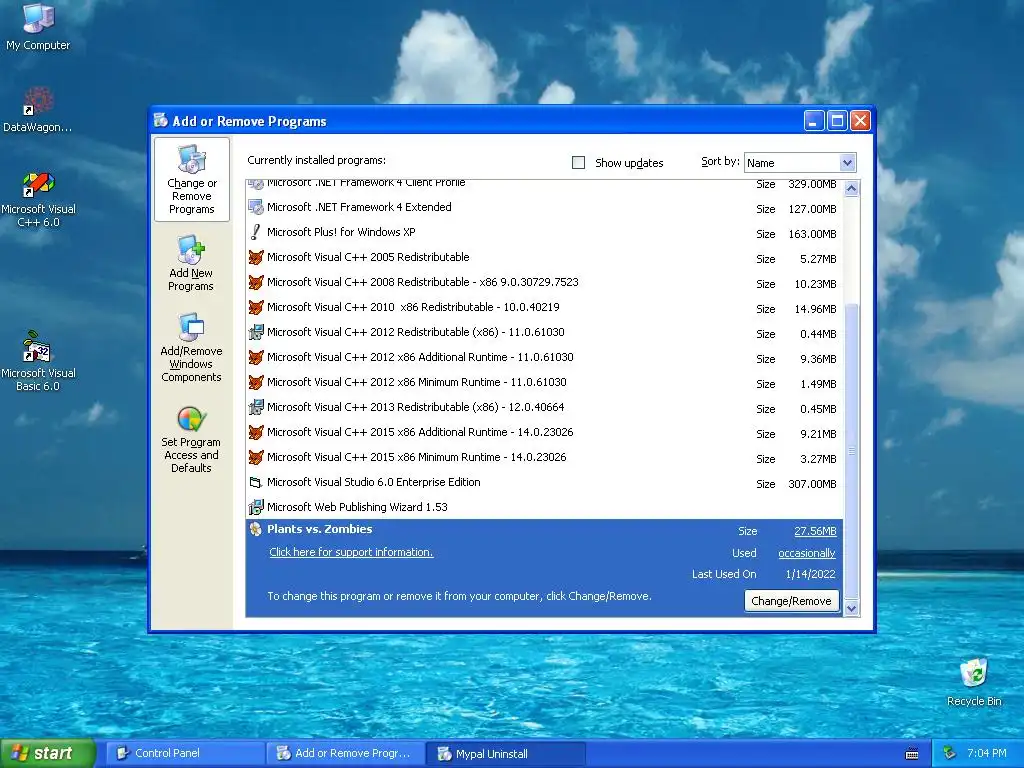Open the Recycle Bin icon
The width and height of the screenshot is (1024, 768).
tap(974, 682)
